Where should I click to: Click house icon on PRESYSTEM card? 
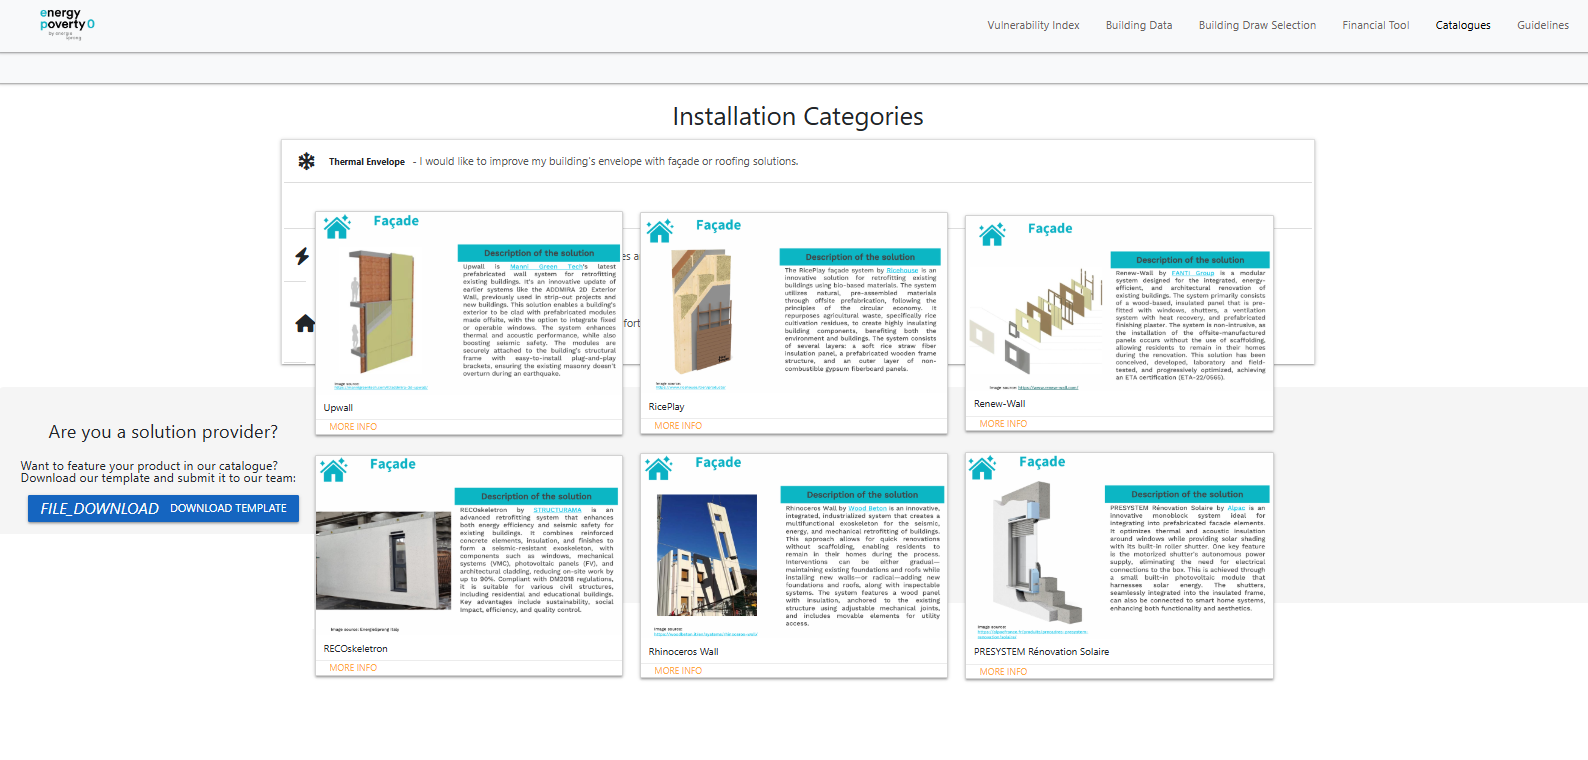coord(983,467)
